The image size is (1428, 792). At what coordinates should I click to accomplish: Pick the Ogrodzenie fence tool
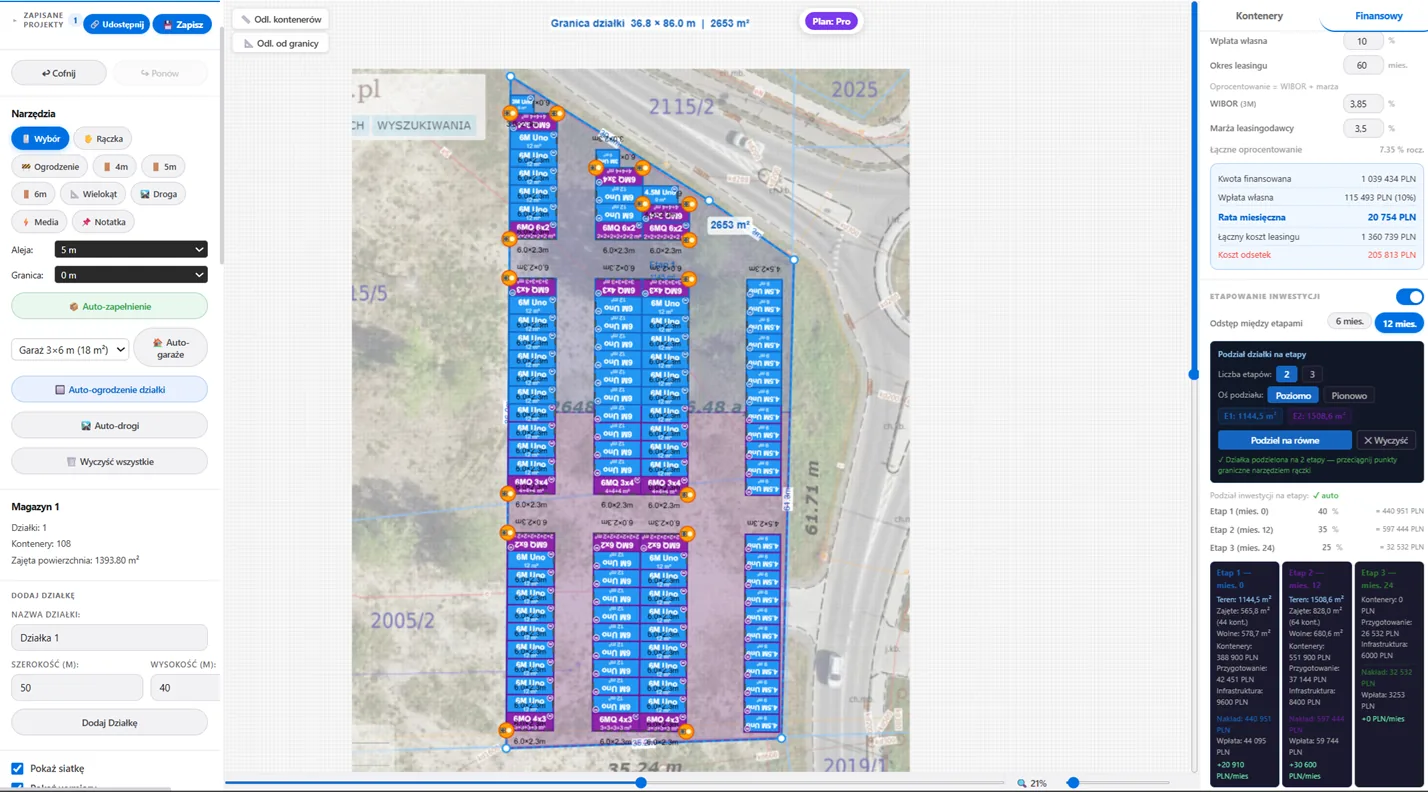[x=49, y=167]
